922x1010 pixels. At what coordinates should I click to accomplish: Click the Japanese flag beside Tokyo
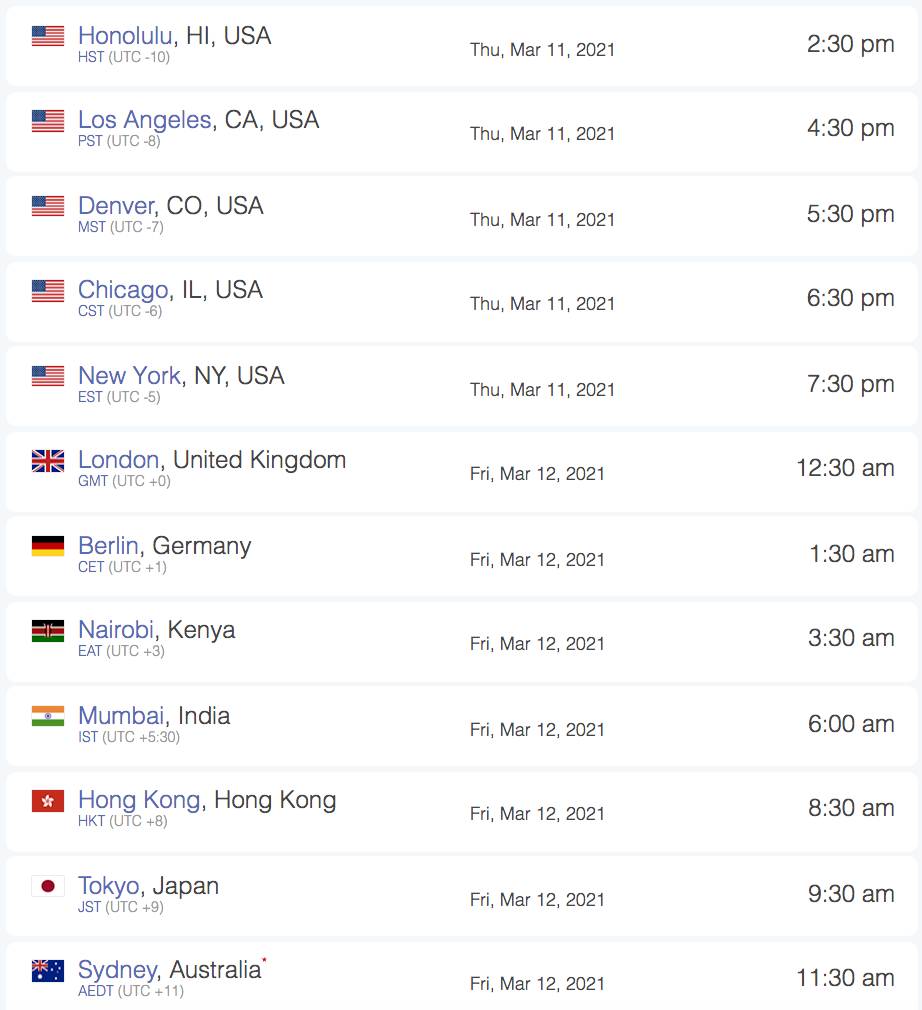pos(48,886)
